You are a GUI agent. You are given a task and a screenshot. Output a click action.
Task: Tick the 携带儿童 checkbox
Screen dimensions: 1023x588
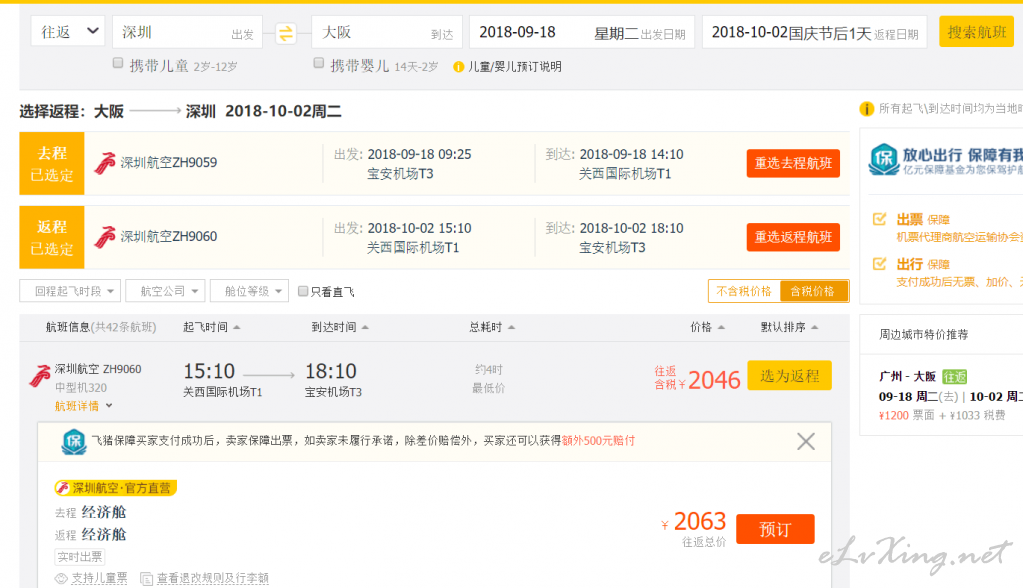coord(118,63)
